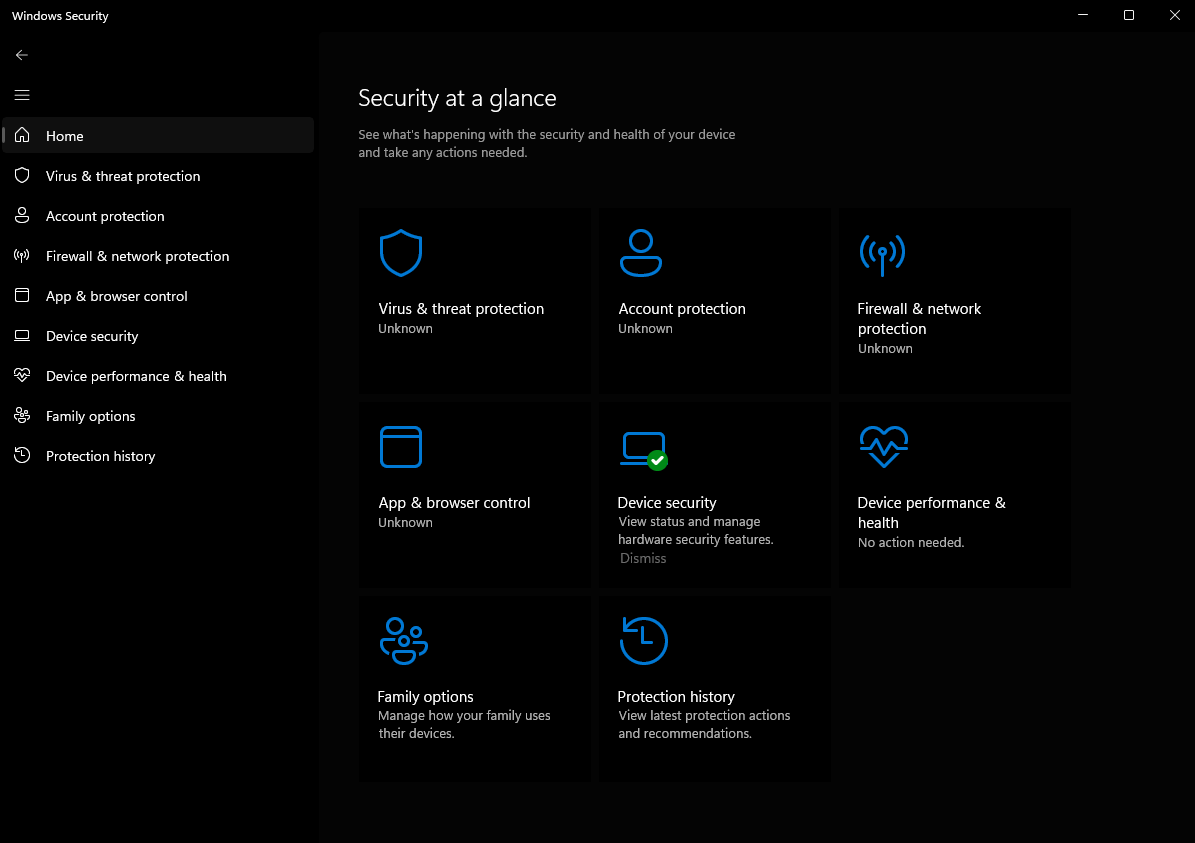Dismiss the Device security notification
Image resolution: width=1195 pixels, height=843 pixels.
click(x=642, y=559)
